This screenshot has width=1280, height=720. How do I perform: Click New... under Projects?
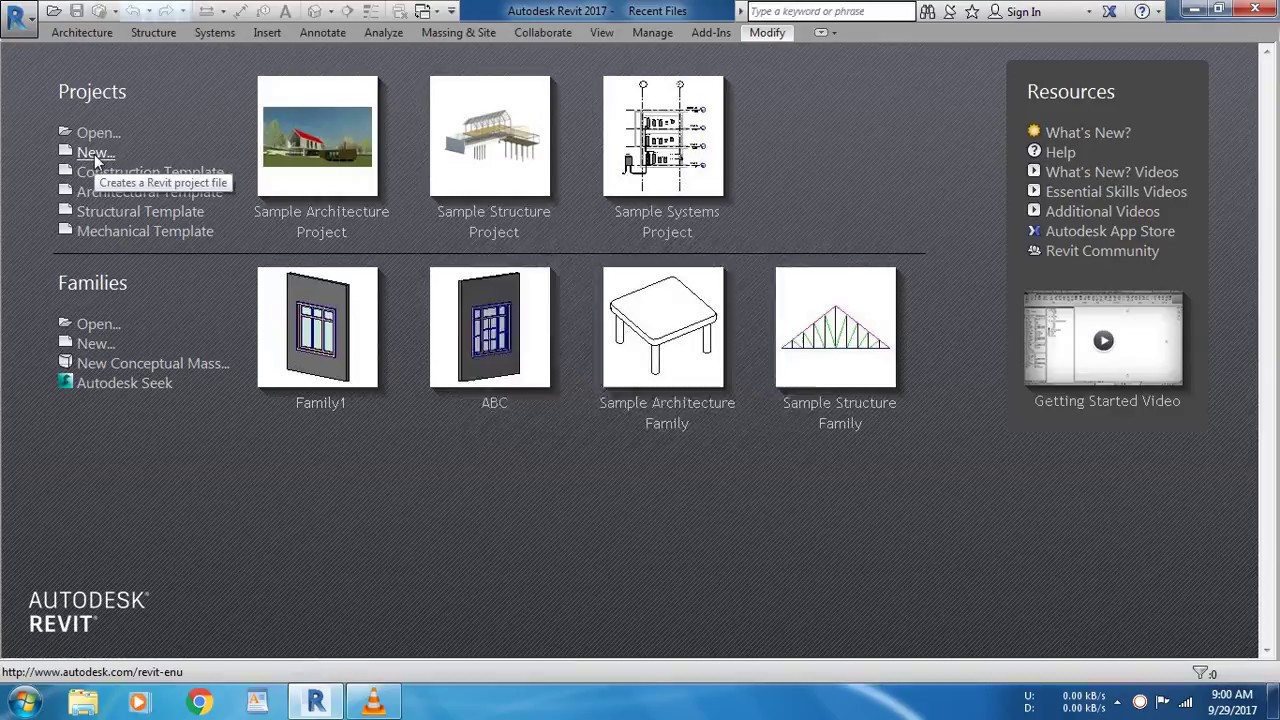[x=95, y=152]
